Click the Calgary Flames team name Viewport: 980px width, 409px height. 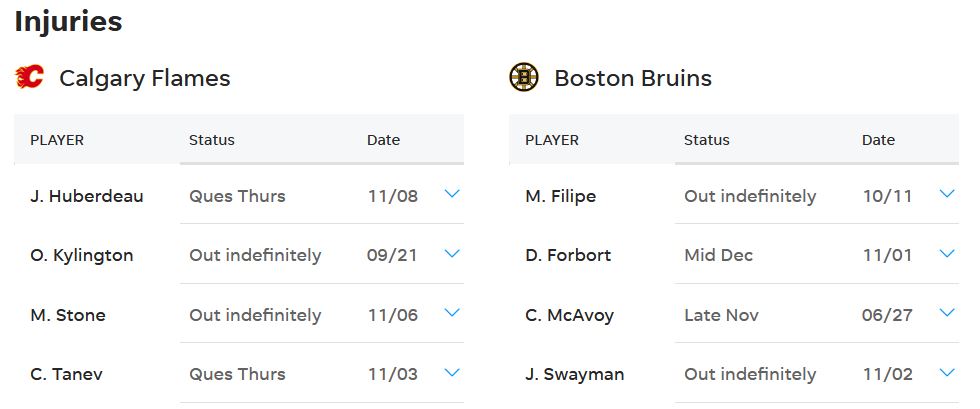coord(145,78)
